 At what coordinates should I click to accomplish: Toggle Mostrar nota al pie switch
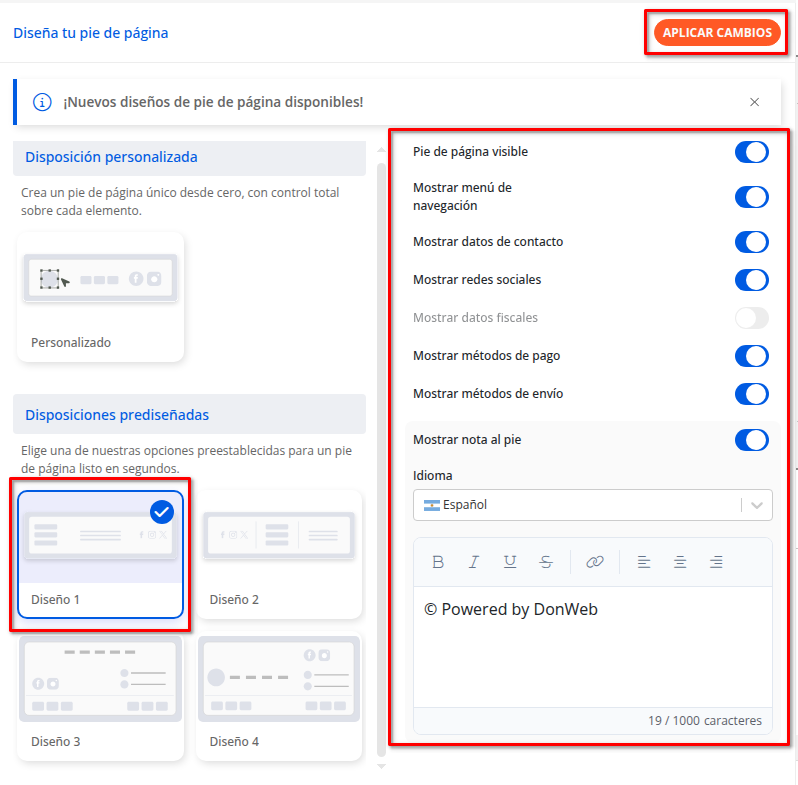751,440
